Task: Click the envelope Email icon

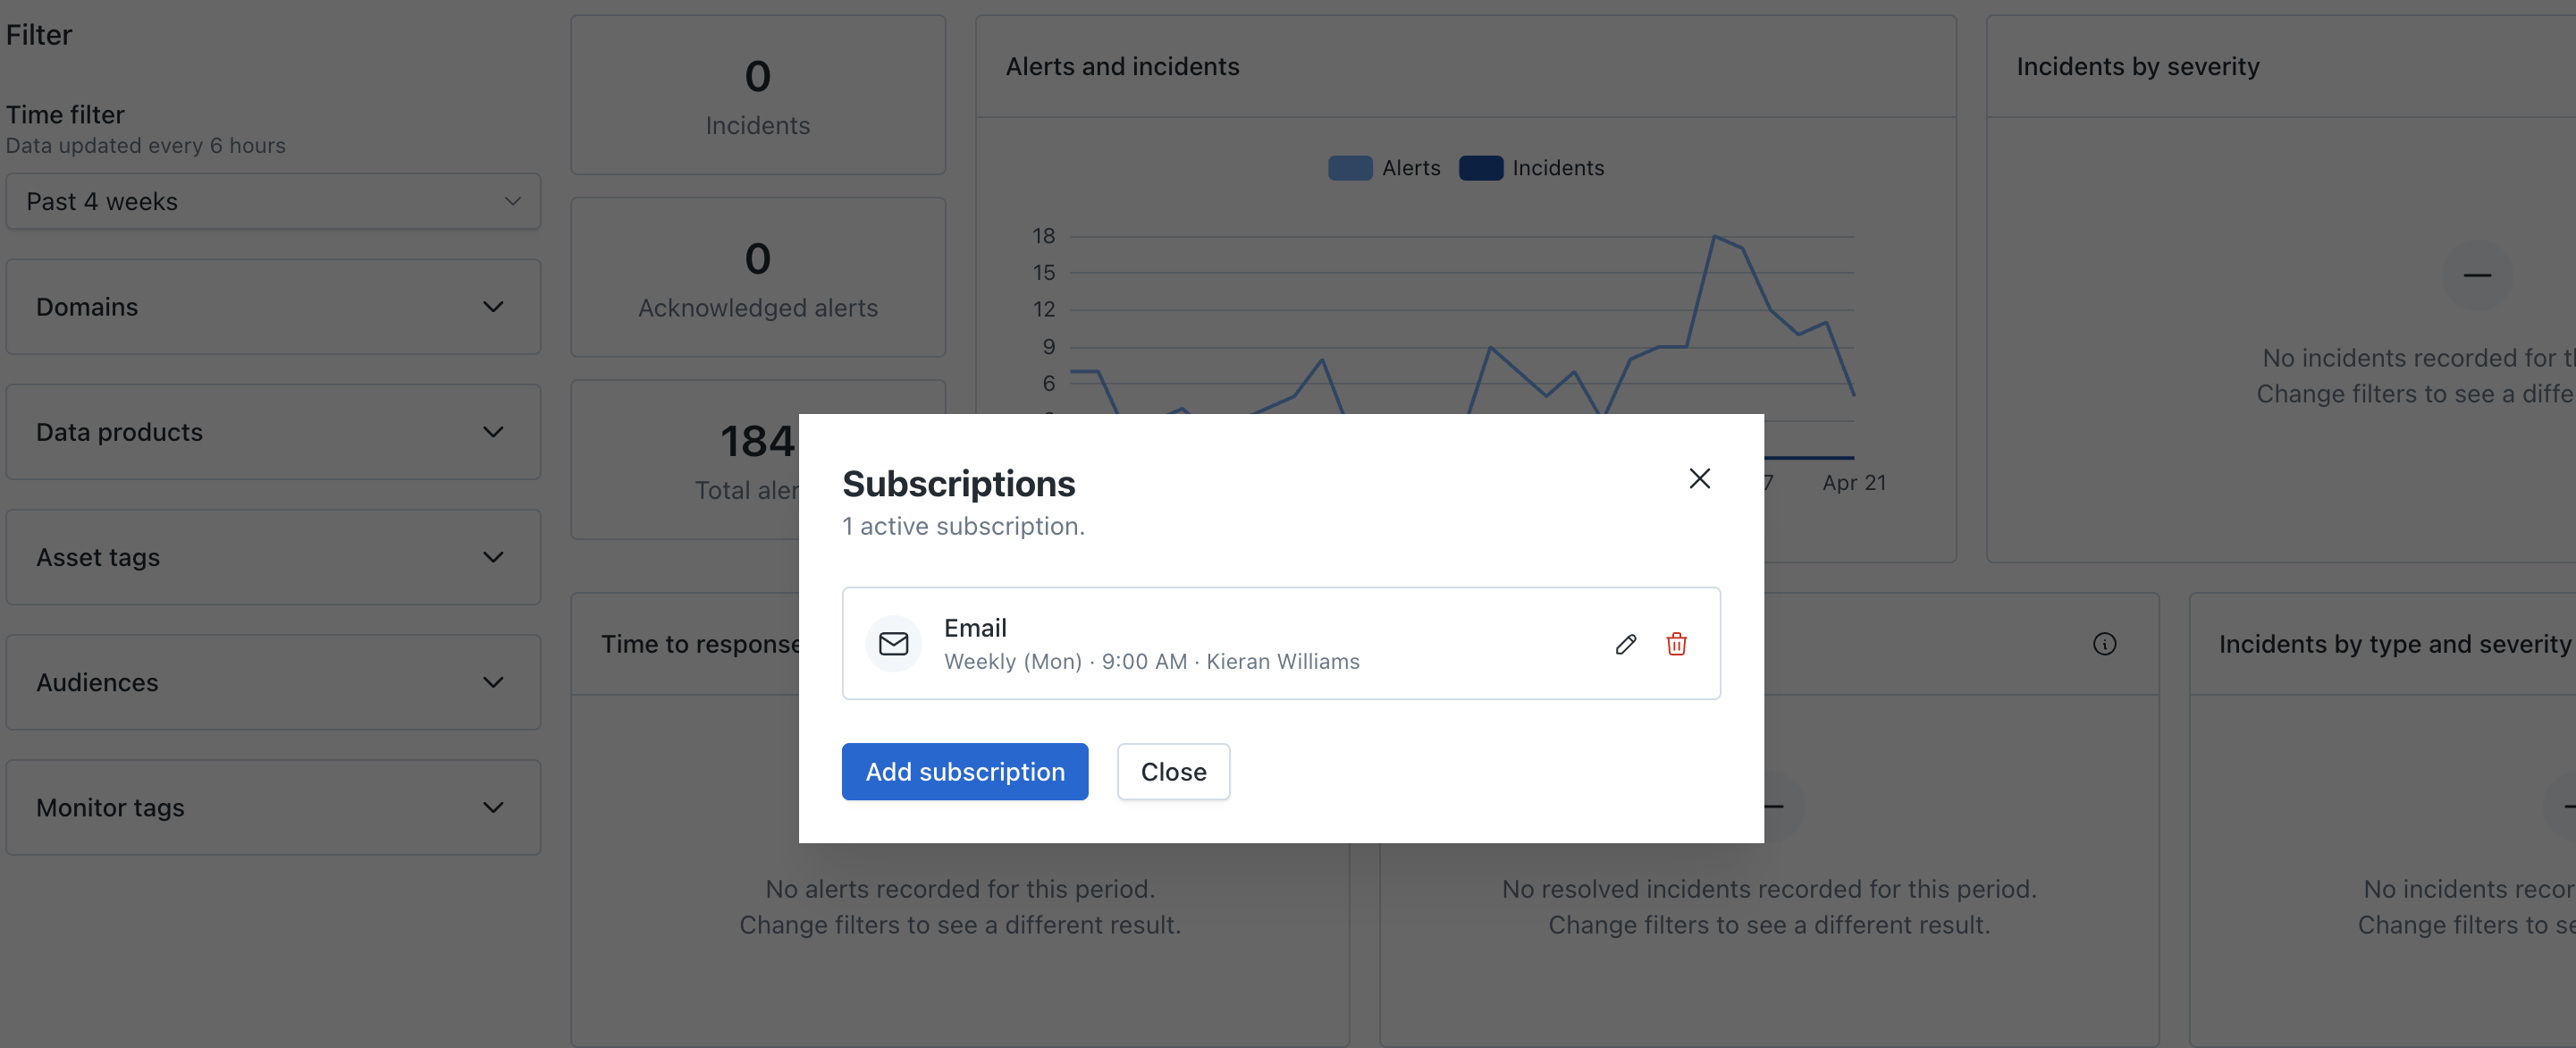Action: (893, 644)
